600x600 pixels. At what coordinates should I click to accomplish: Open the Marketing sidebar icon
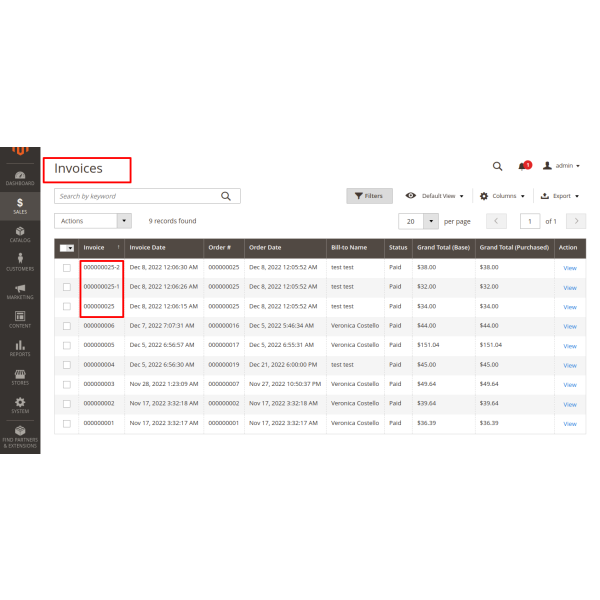point(20,292)
